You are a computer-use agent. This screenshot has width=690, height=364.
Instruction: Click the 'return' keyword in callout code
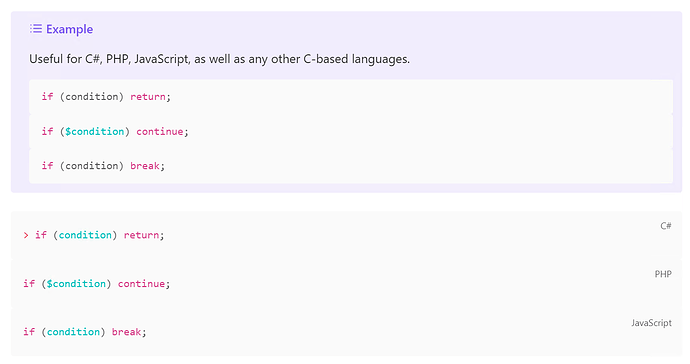(x=147, y=97)
